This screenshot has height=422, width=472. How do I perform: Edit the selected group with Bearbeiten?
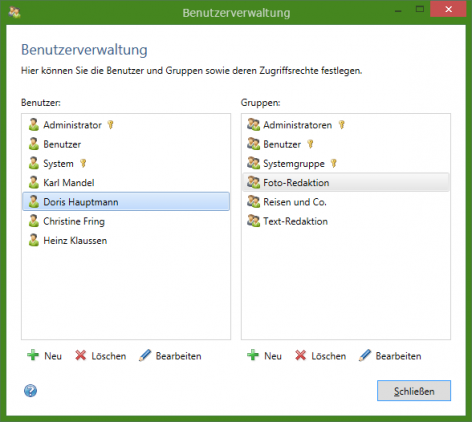(390, 356)
